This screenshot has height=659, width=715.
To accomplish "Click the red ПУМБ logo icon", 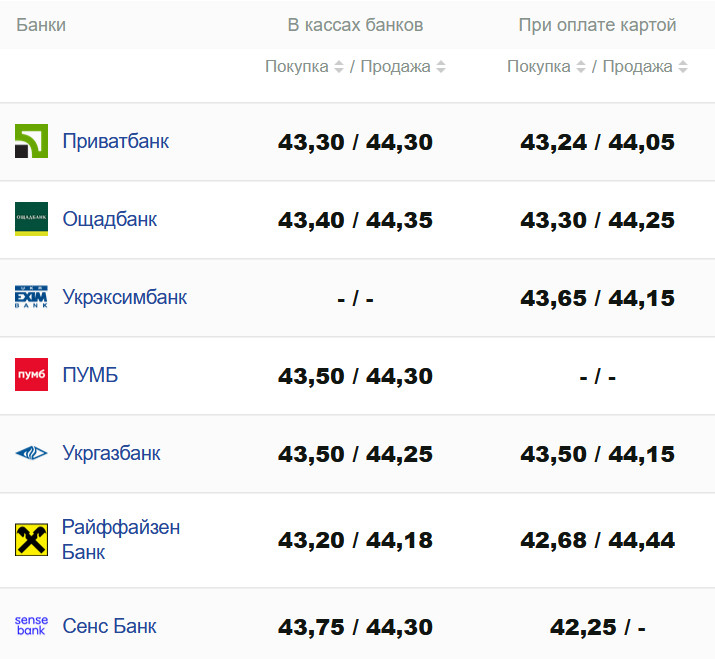I will [x=31, y=375].
